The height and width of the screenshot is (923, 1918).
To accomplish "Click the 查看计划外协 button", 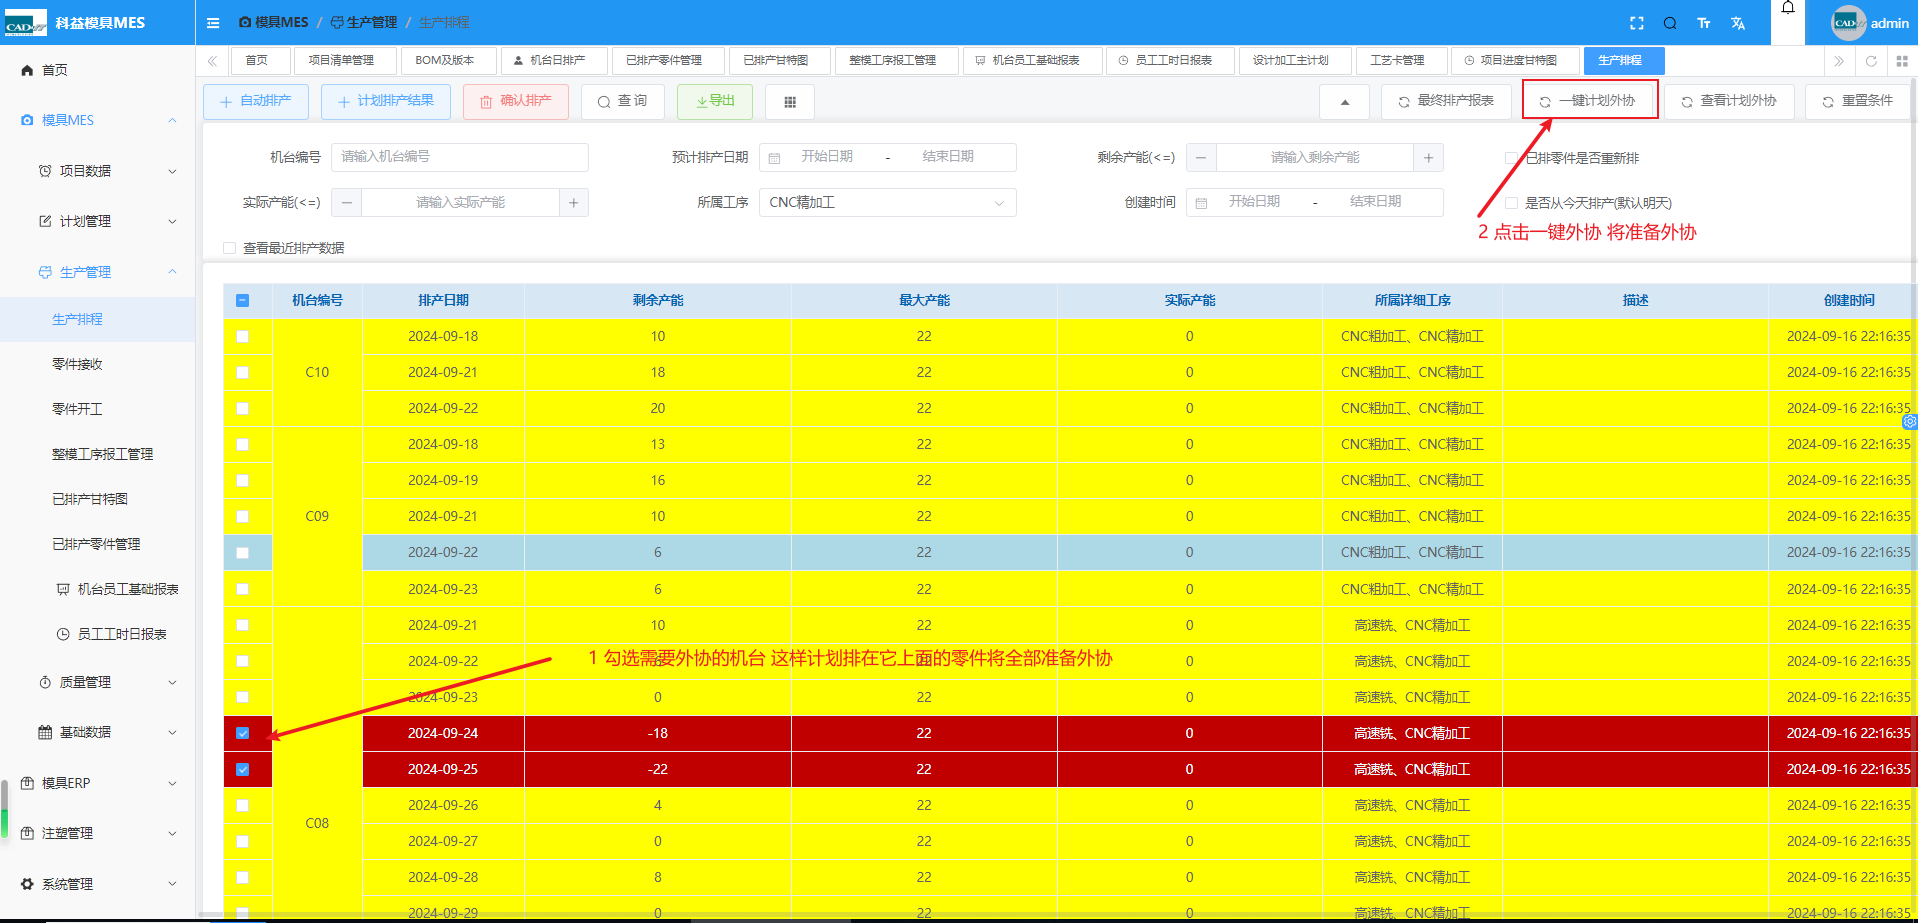I will (x=1730, y=101).
